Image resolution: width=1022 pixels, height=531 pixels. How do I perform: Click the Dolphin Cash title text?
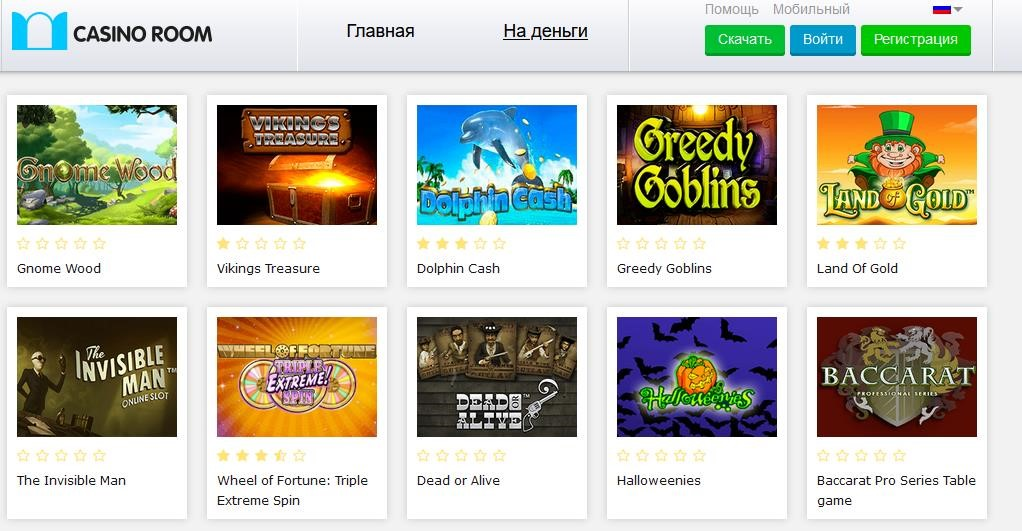[458, 268]
